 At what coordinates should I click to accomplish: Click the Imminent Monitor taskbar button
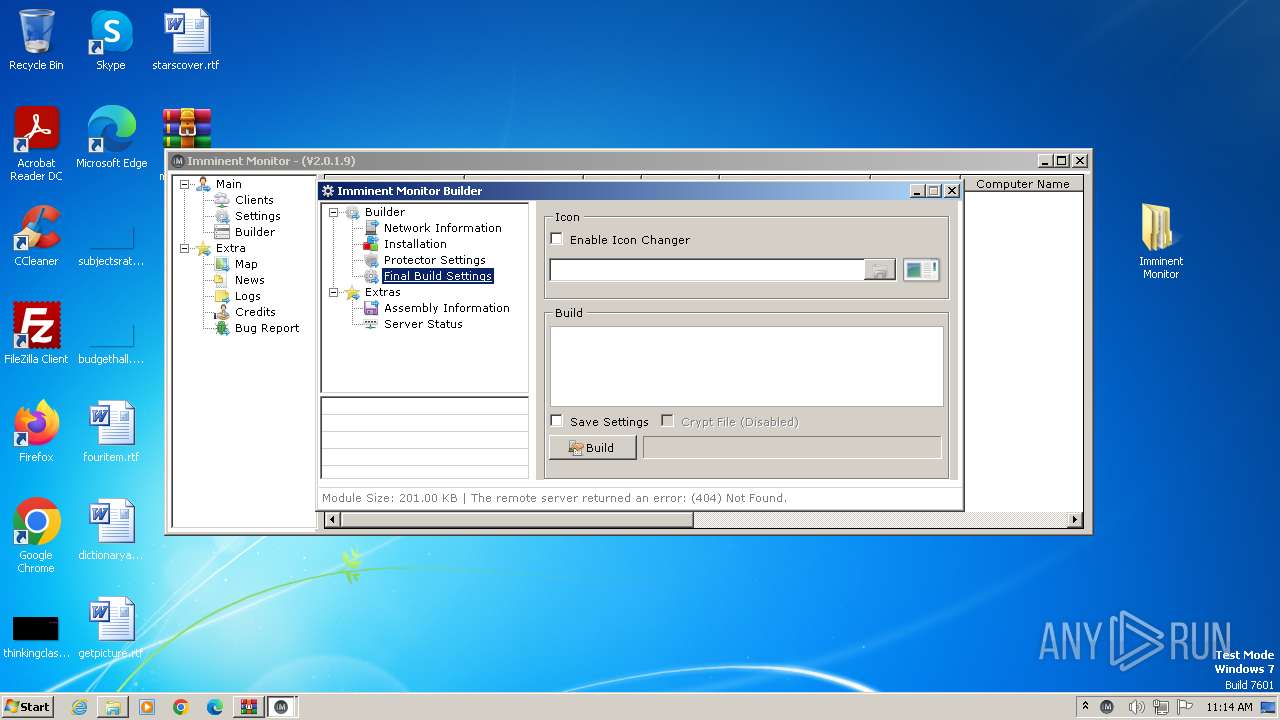[x=282, y=707]
